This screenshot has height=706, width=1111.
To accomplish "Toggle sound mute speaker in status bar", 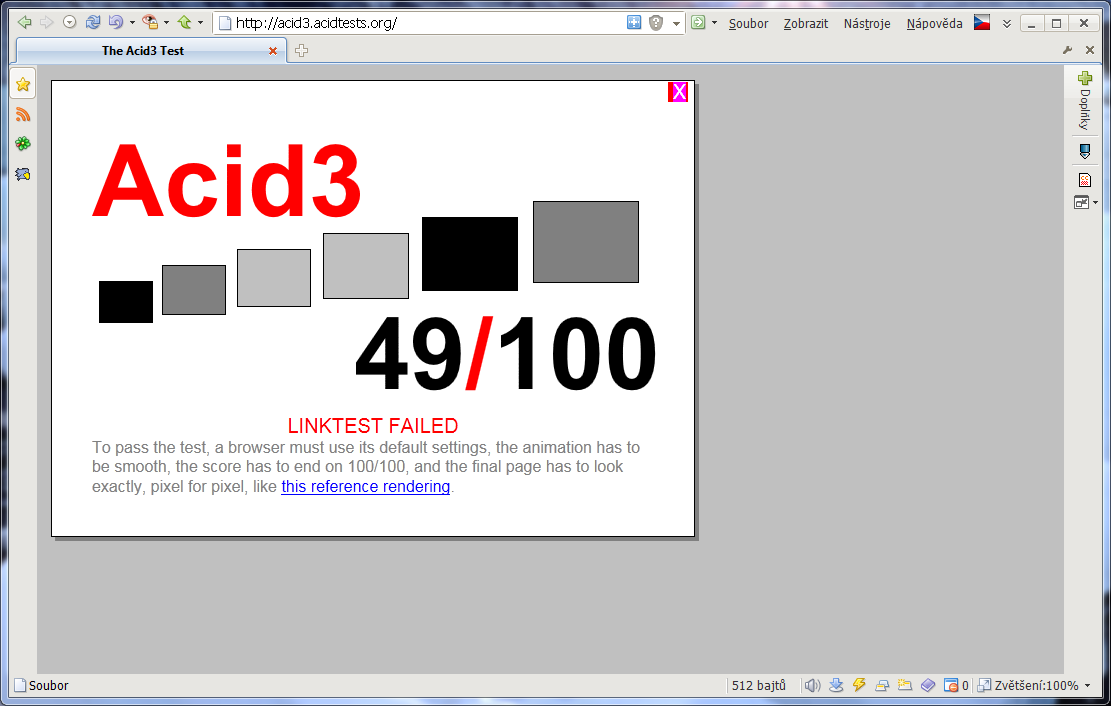I will pos(812,685).
